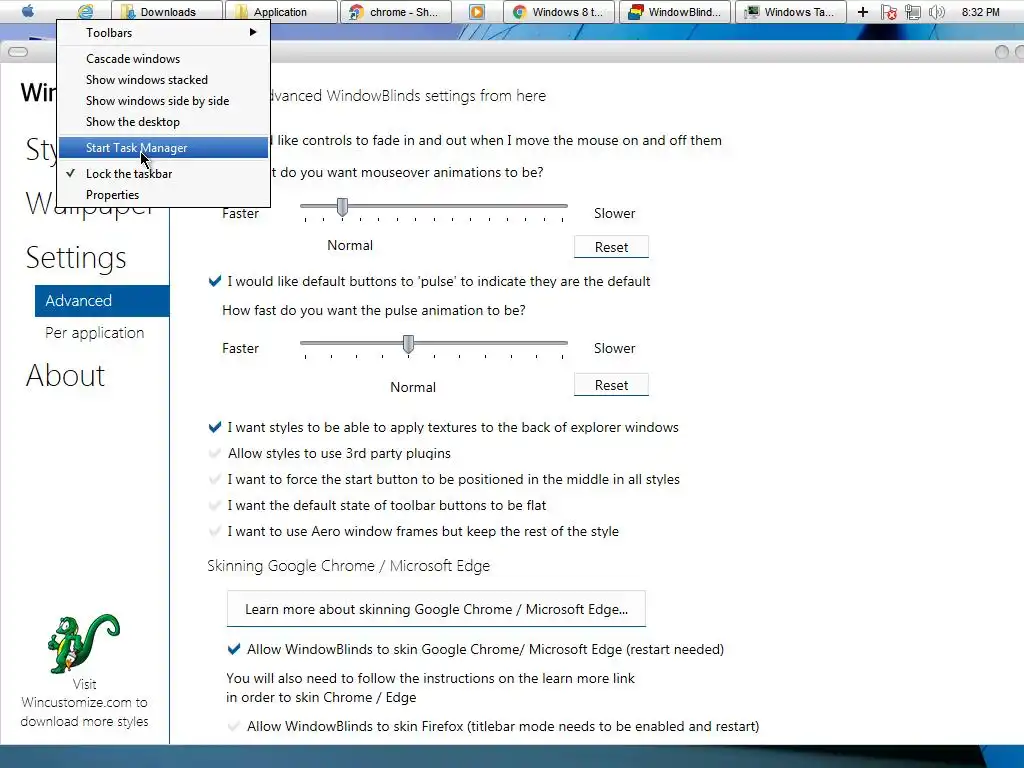Click the plus icon in the tray

pos(863,12)
